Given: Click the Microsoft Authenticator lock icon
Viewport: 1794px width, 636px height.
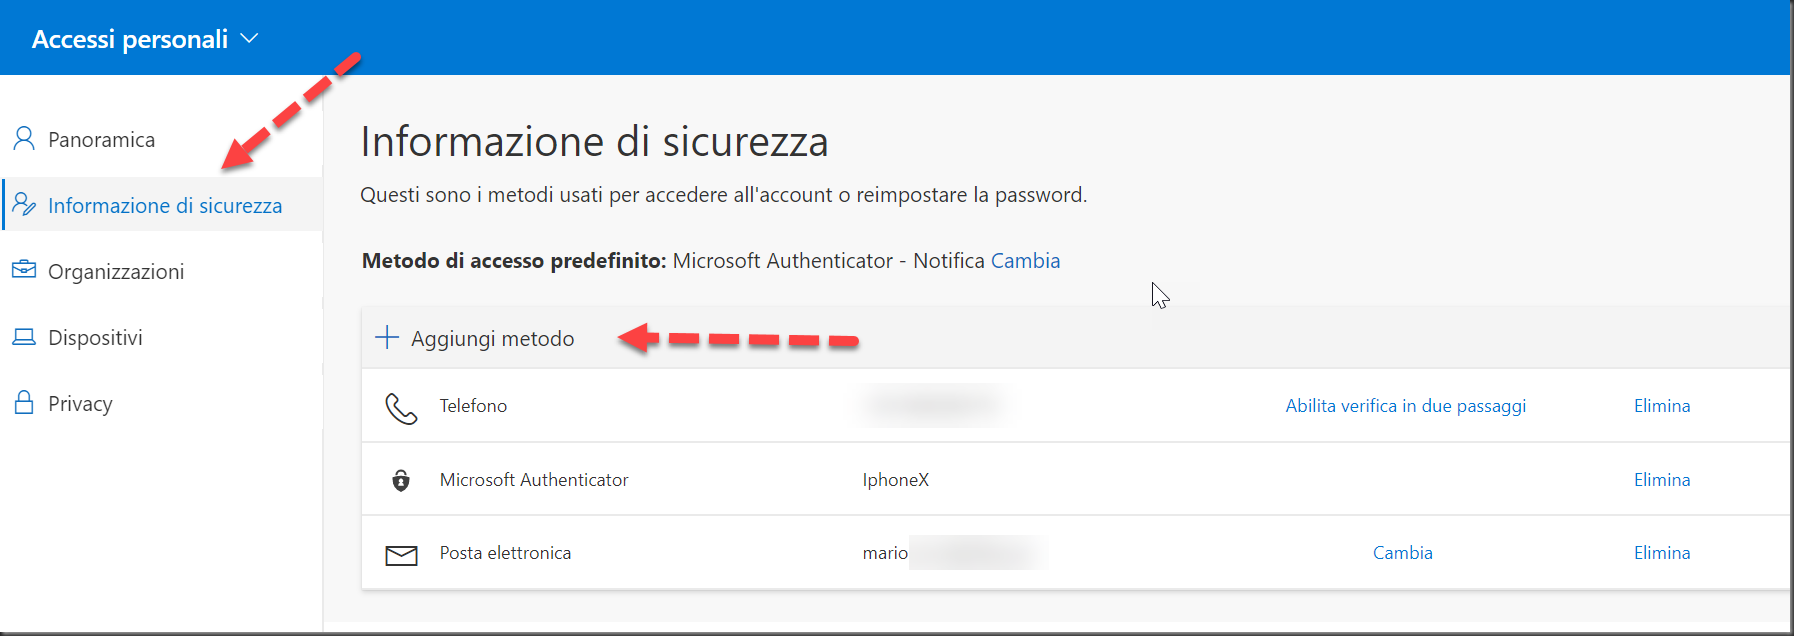Looking at the screenshot, I should pos(401,480).
